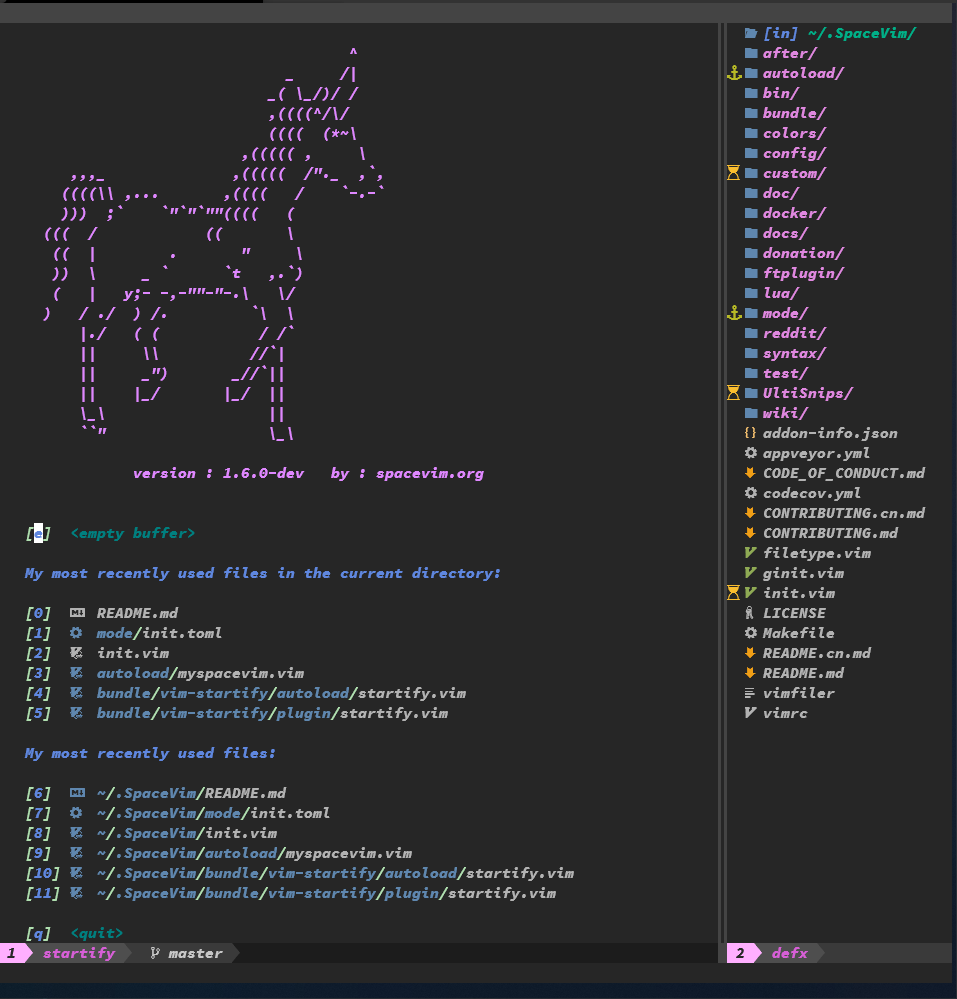Open the test/ directory
The image size is (957, 999).
tap(785, 373)
